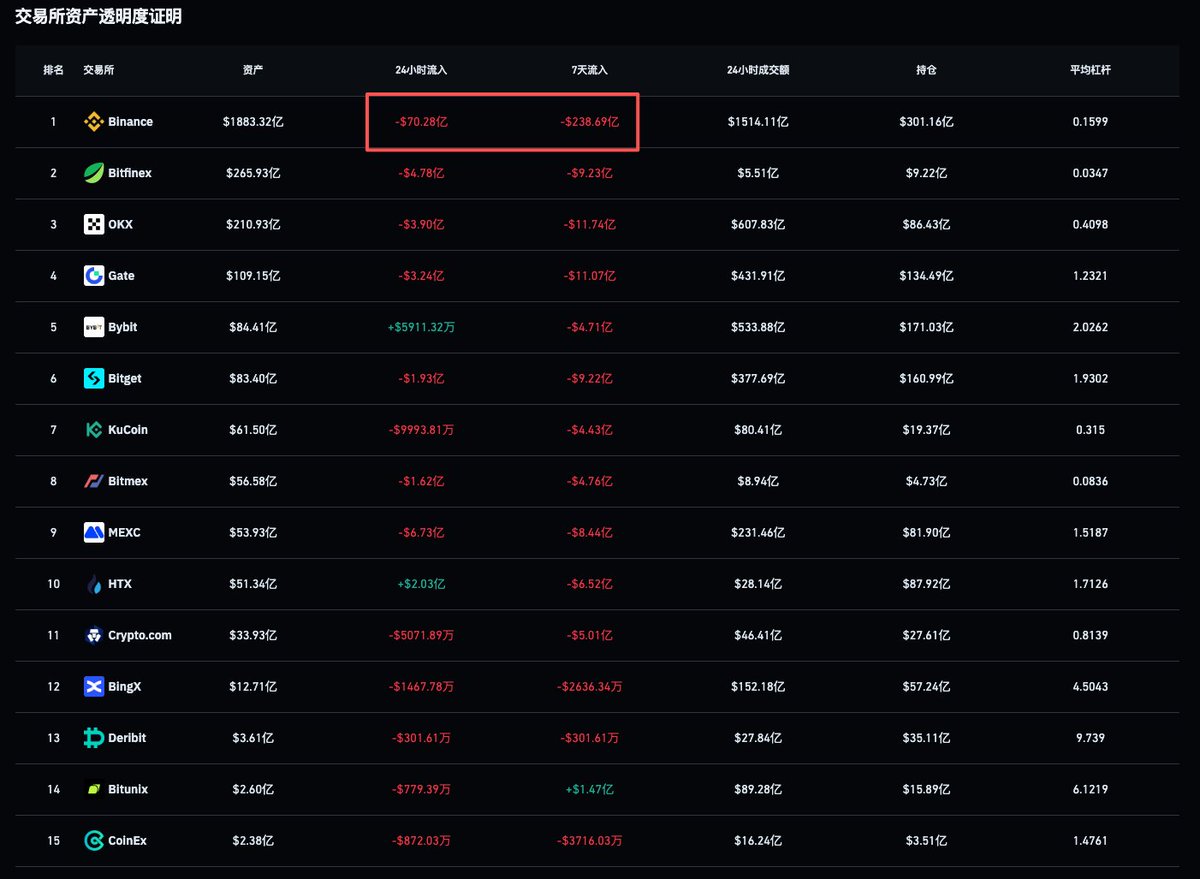
Task: Sort by the 24小时流入 column header
Action: click(x=421, y=70)
